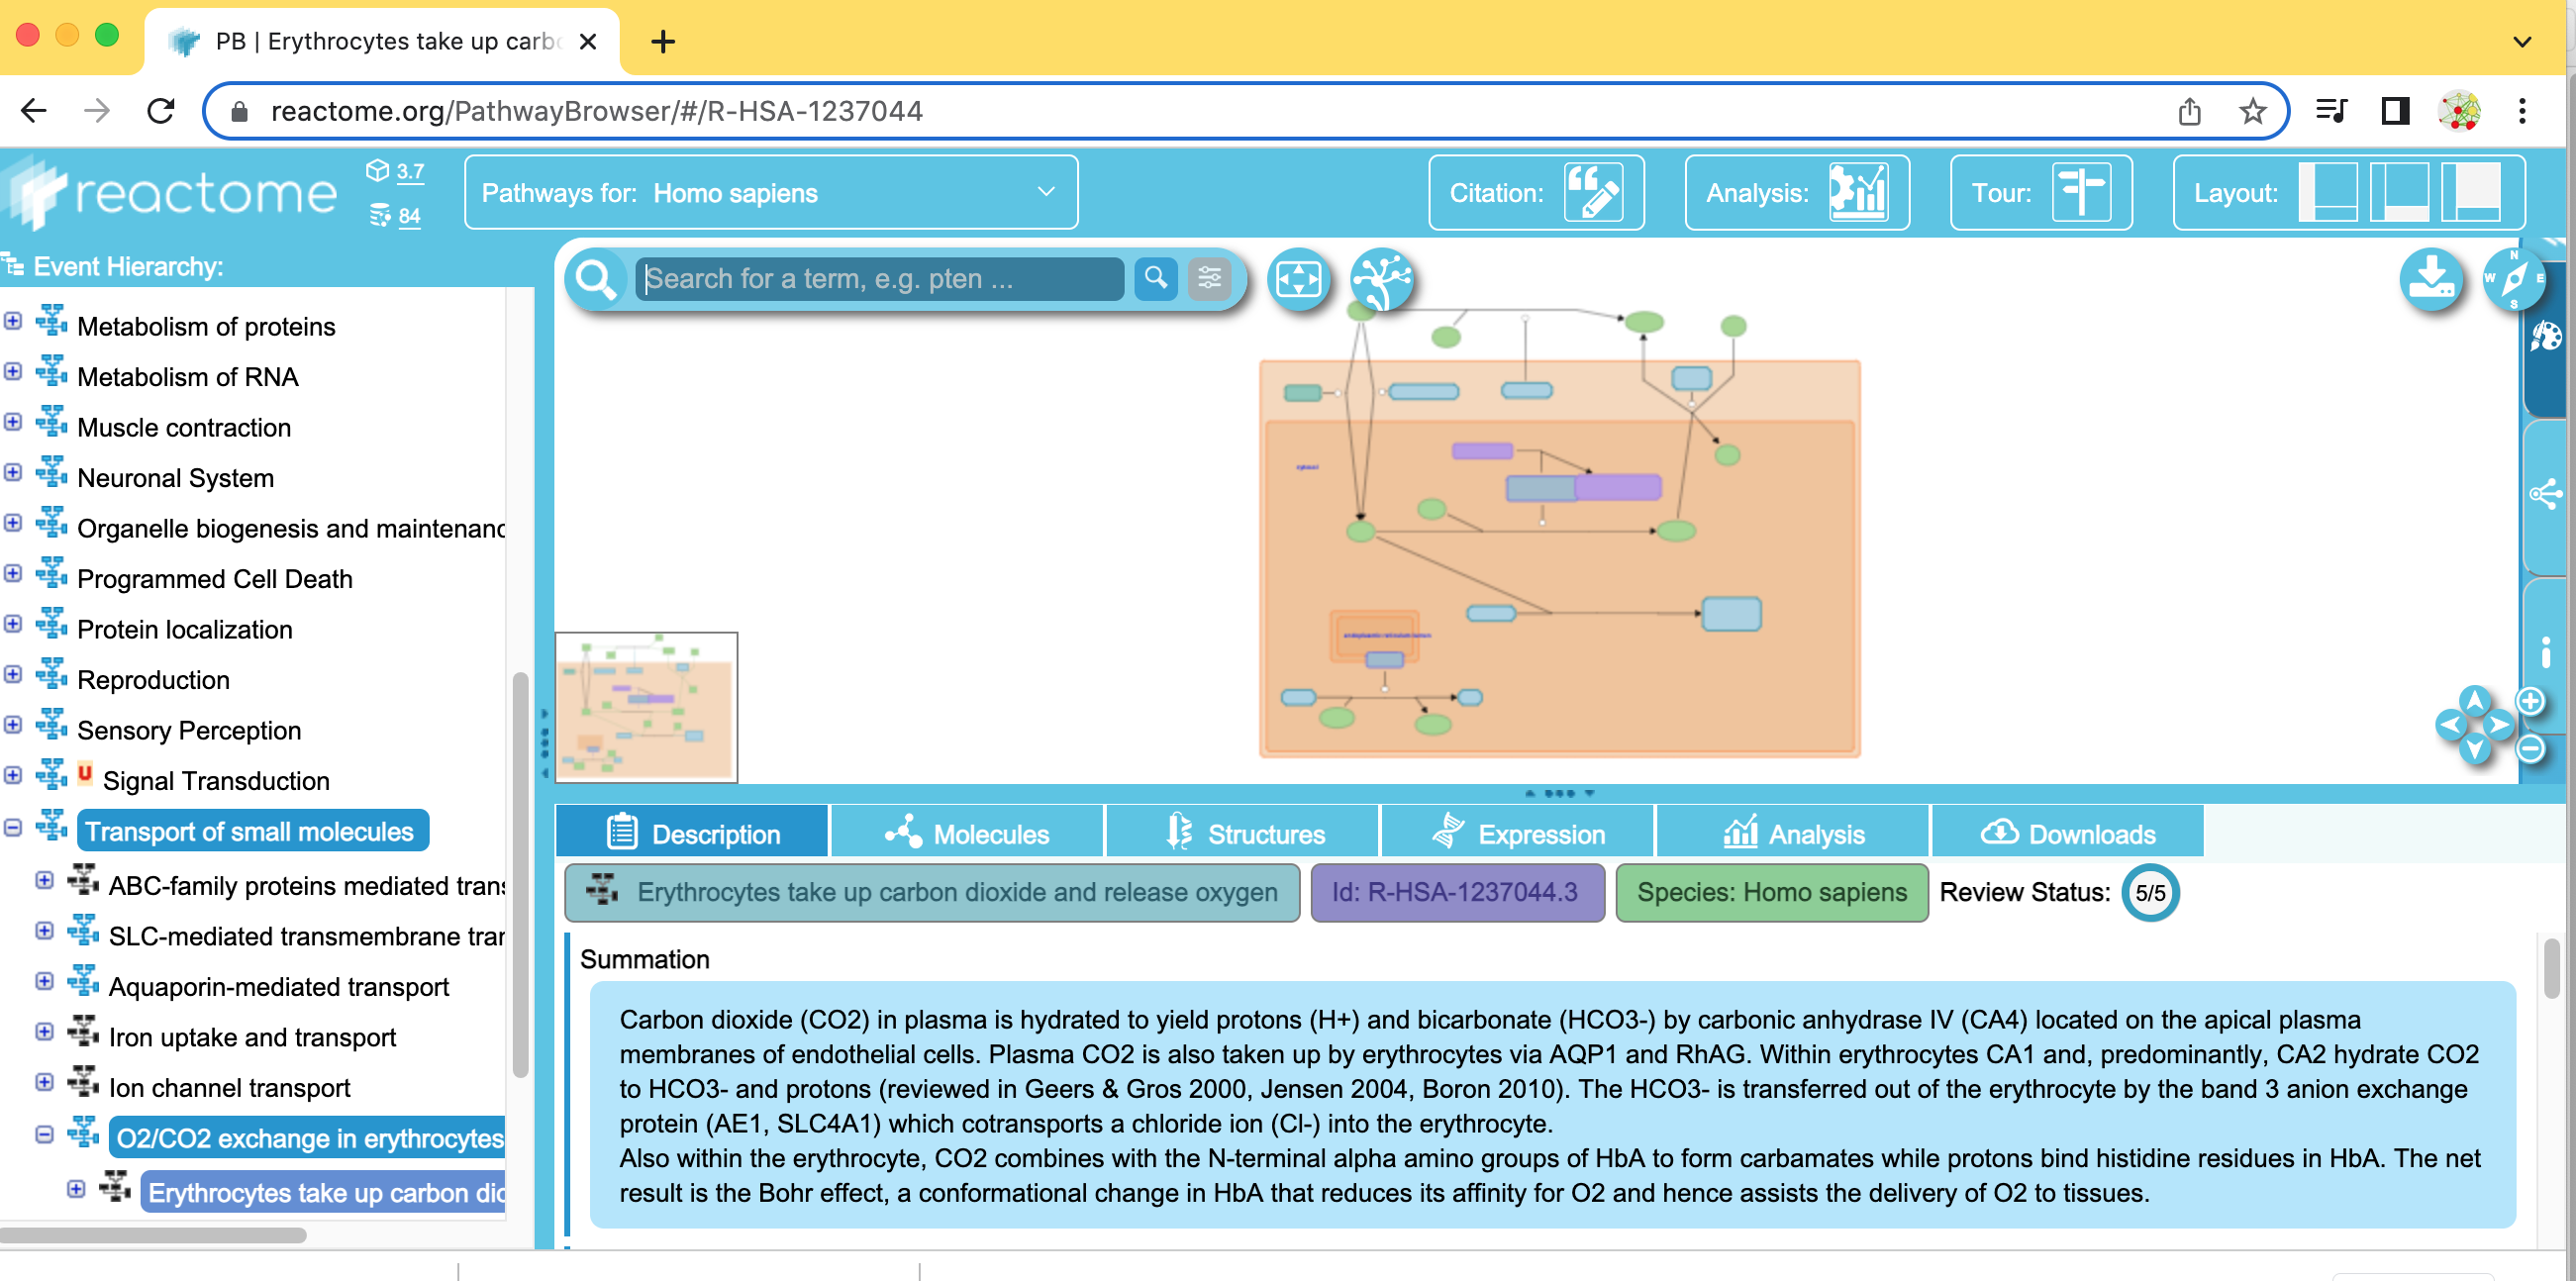Open the Analysis tool icon
Image resolution: width=2576 pixels, height=1281 pixels.
[x=1857, y=192]
